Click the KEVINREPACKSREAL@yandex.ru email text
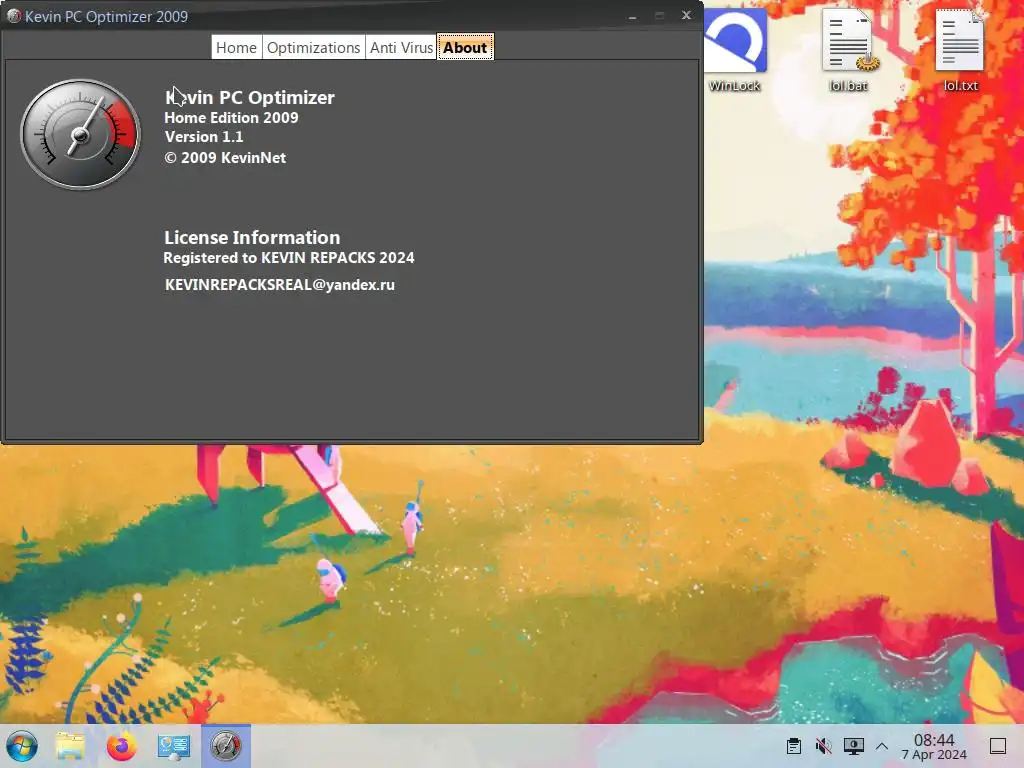 (x=280, y=285)
